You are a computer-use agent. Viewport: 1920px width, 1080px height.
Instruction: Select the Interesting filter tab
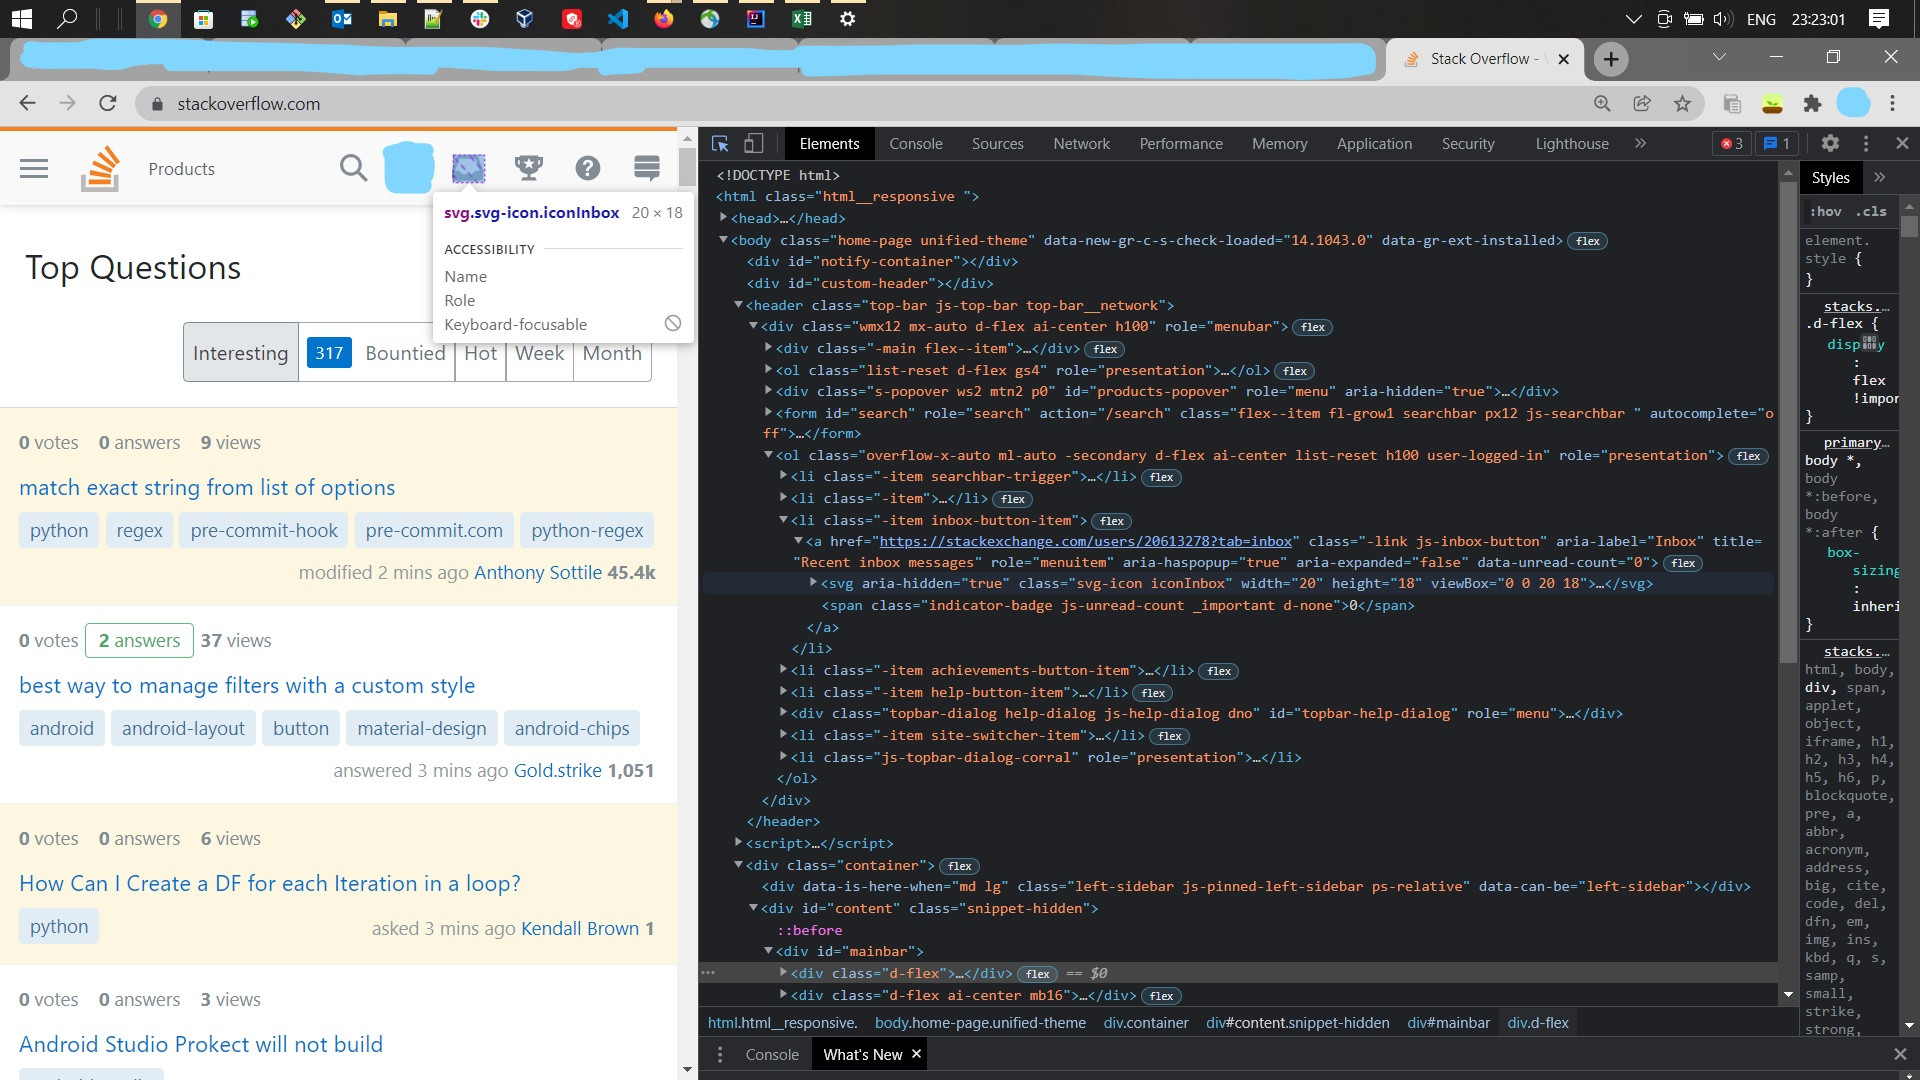pyautogui.click(x=240, y=352)
